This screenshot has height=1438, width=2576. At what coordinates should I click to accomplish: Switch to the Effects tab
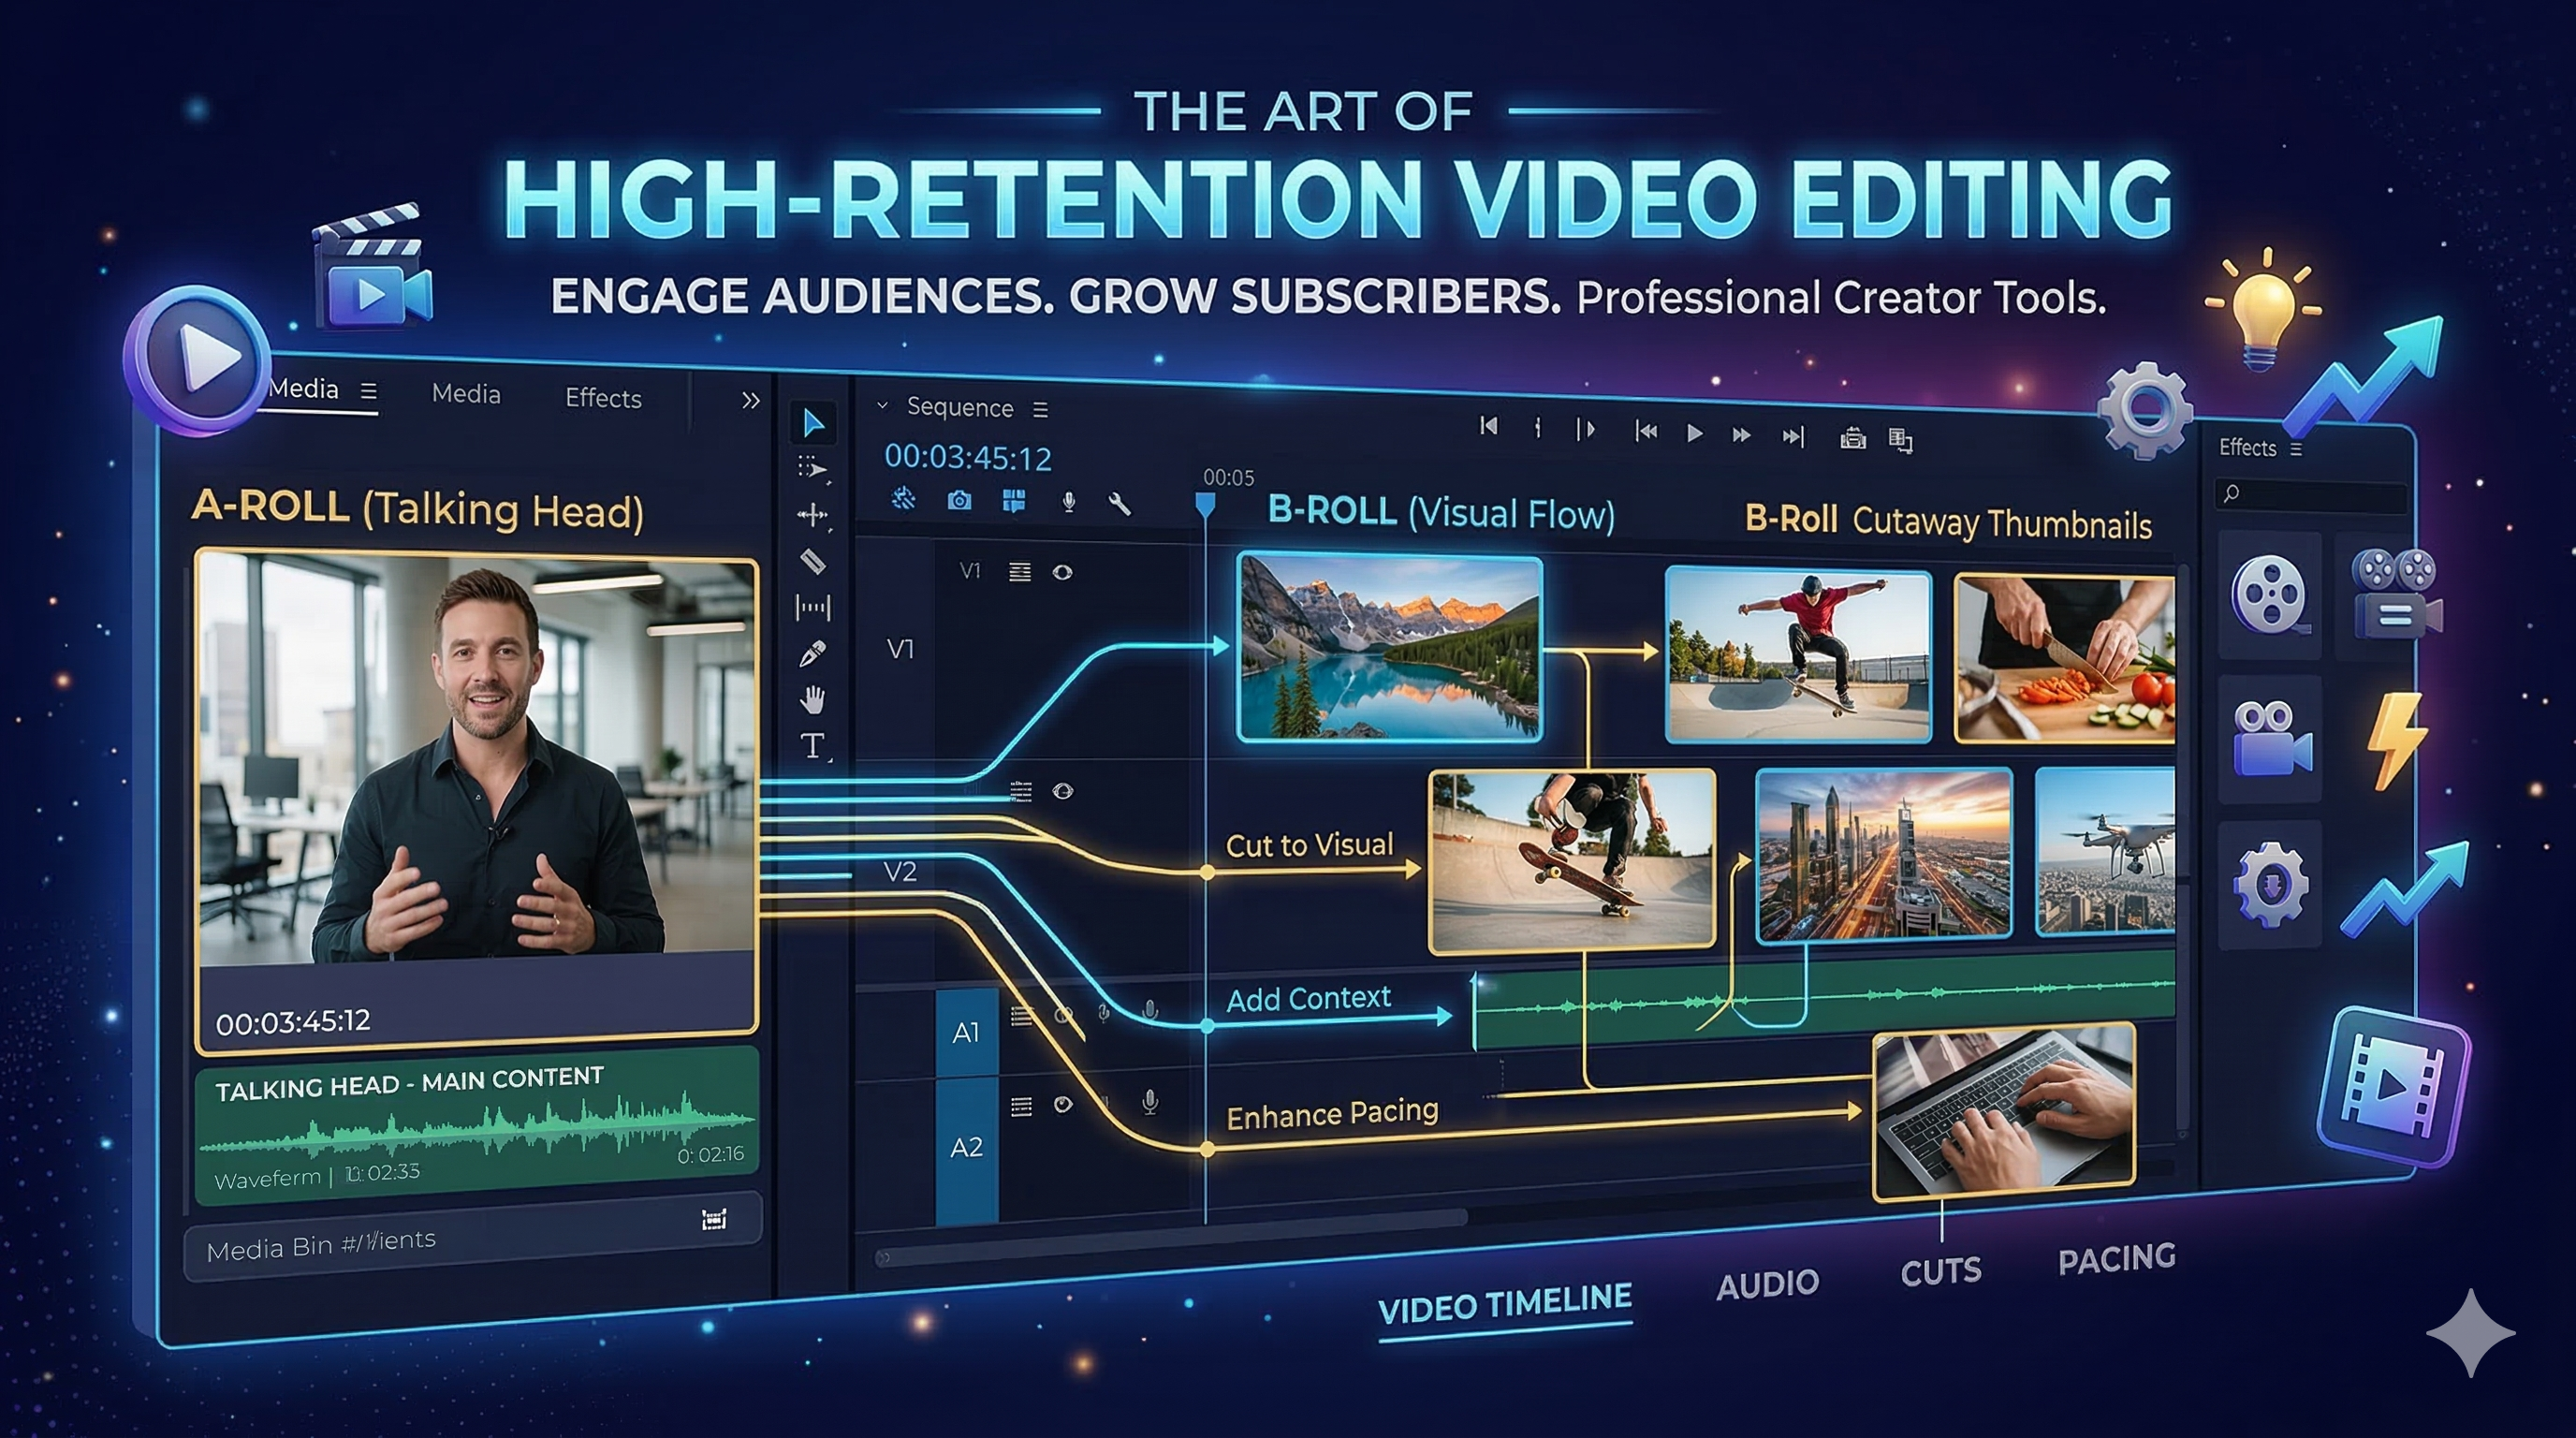coord(602,398)
